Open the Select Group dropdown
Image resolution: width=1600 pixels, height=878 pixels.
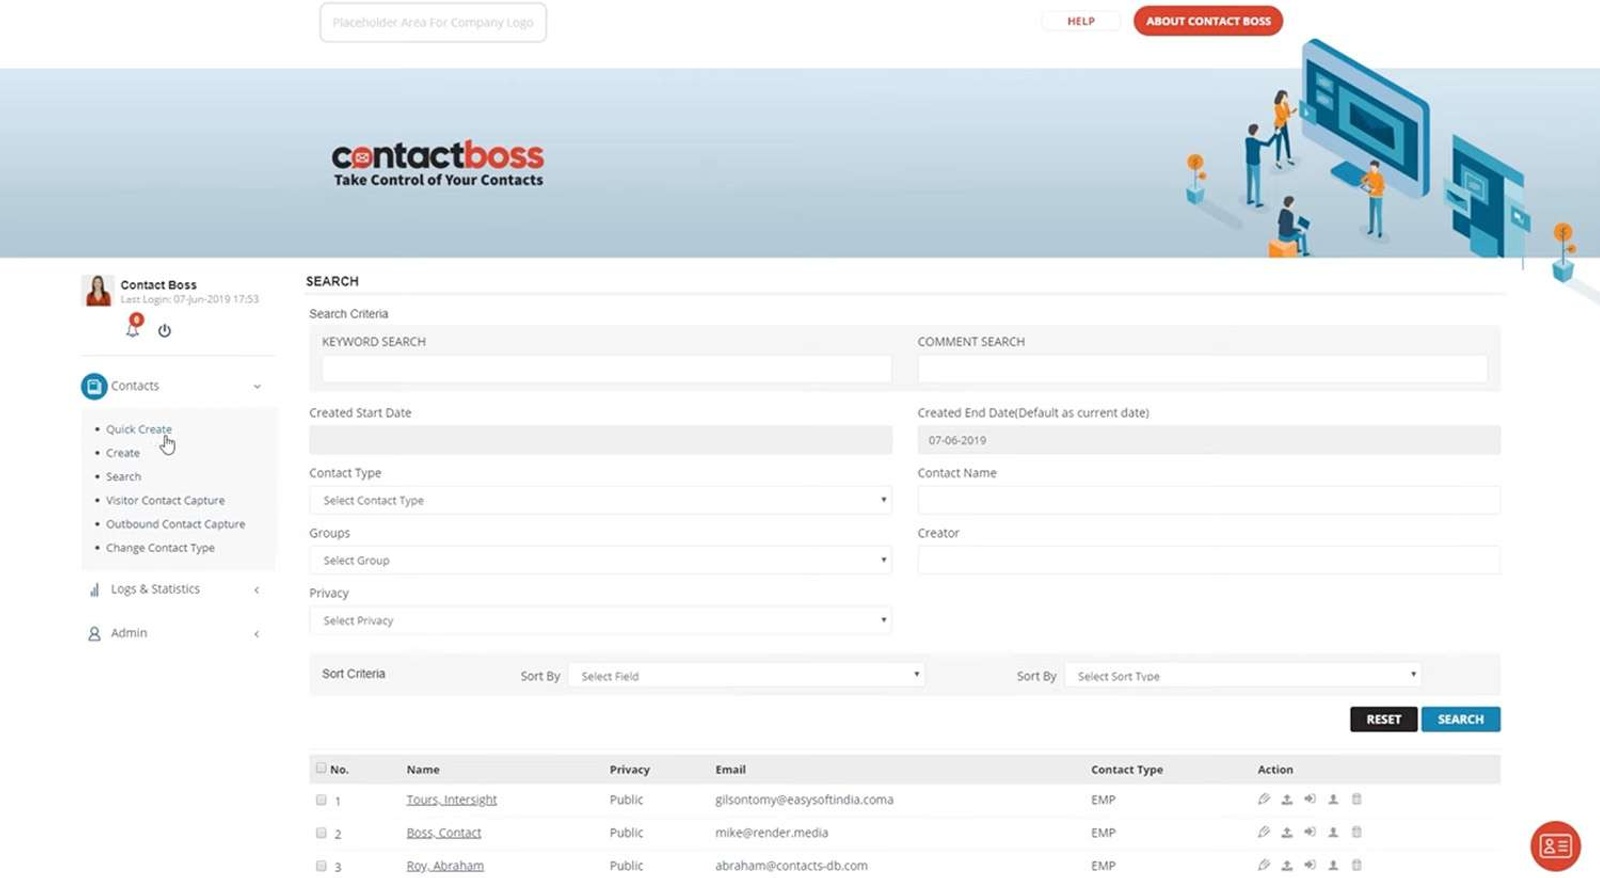click(600, 560)
